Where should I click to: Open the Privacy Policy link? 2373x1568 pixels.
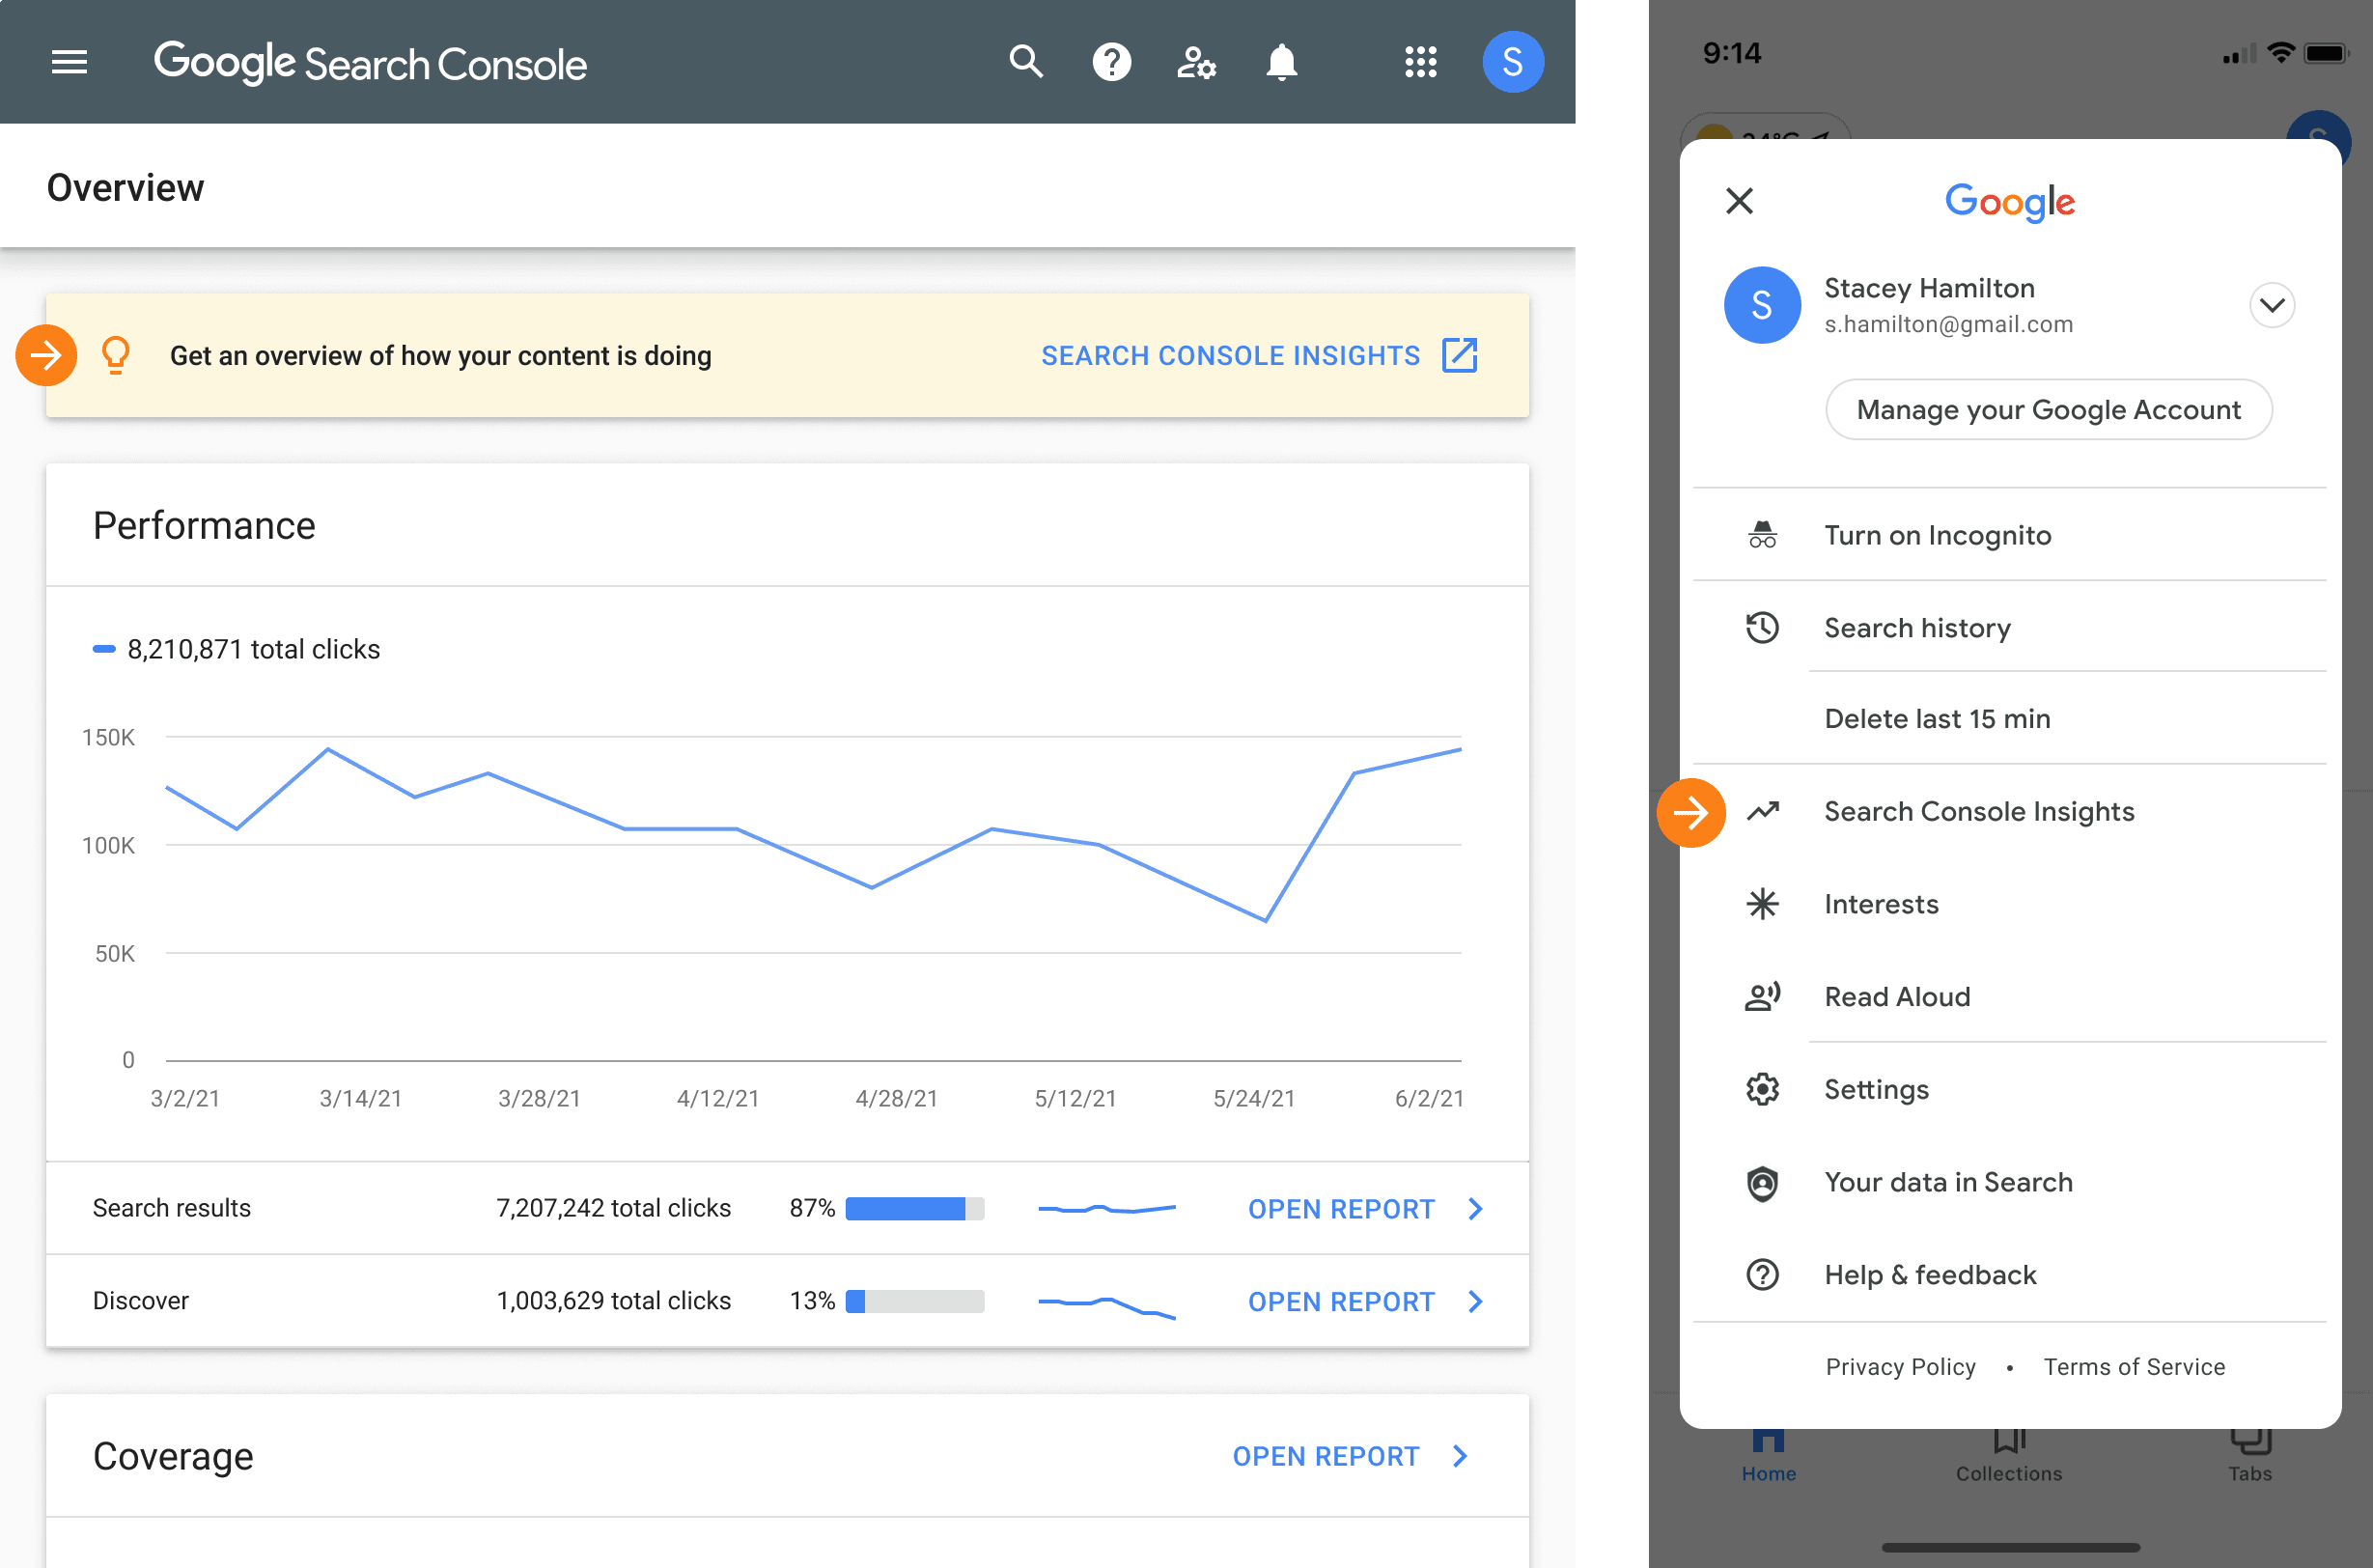coord(1899,1366)
